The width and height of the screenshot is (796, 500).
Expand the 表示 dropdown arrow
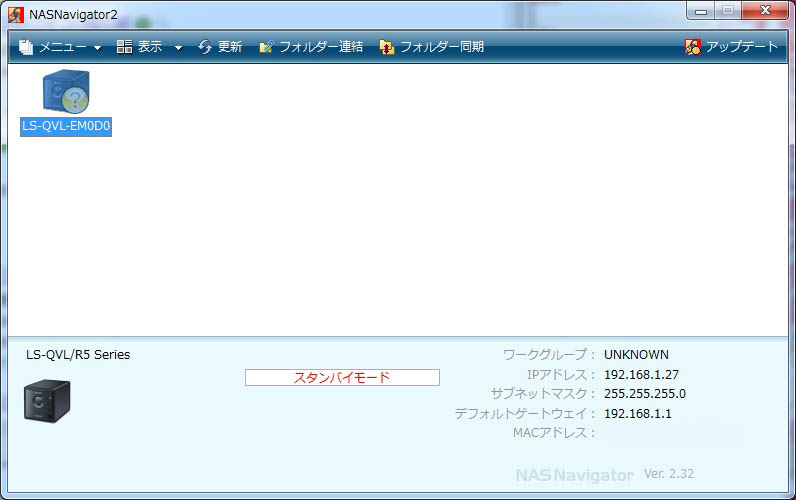tap(178, 48)
